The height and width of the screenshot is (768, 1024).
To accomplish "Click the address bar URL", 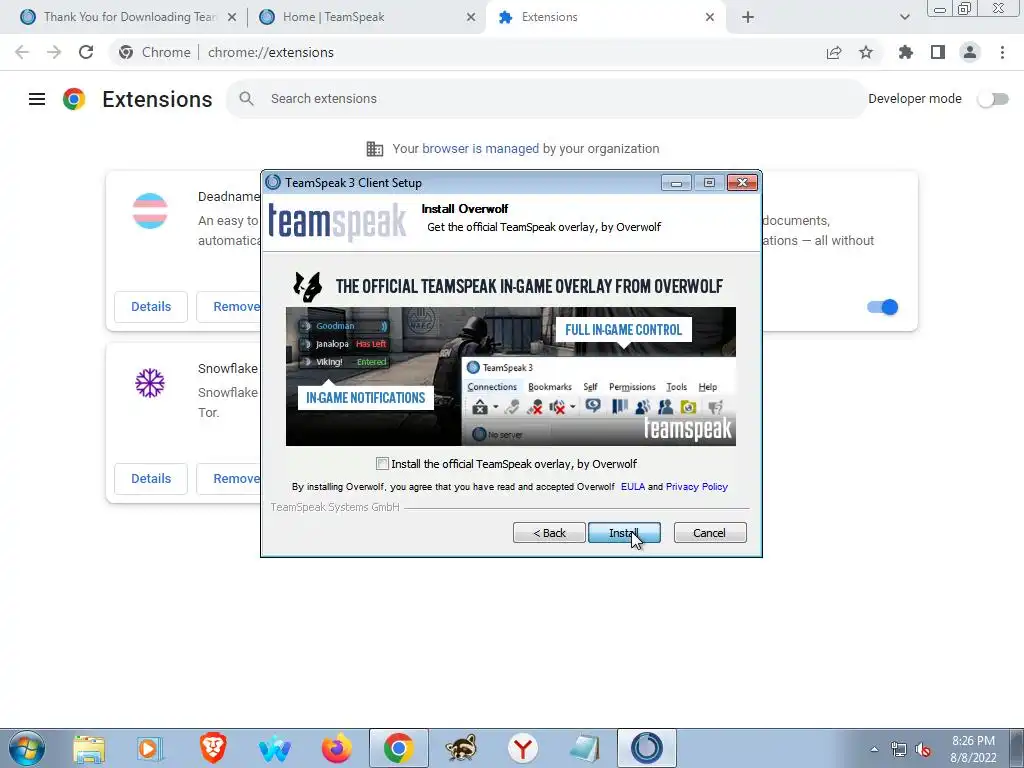I will [x=270, y=52].
